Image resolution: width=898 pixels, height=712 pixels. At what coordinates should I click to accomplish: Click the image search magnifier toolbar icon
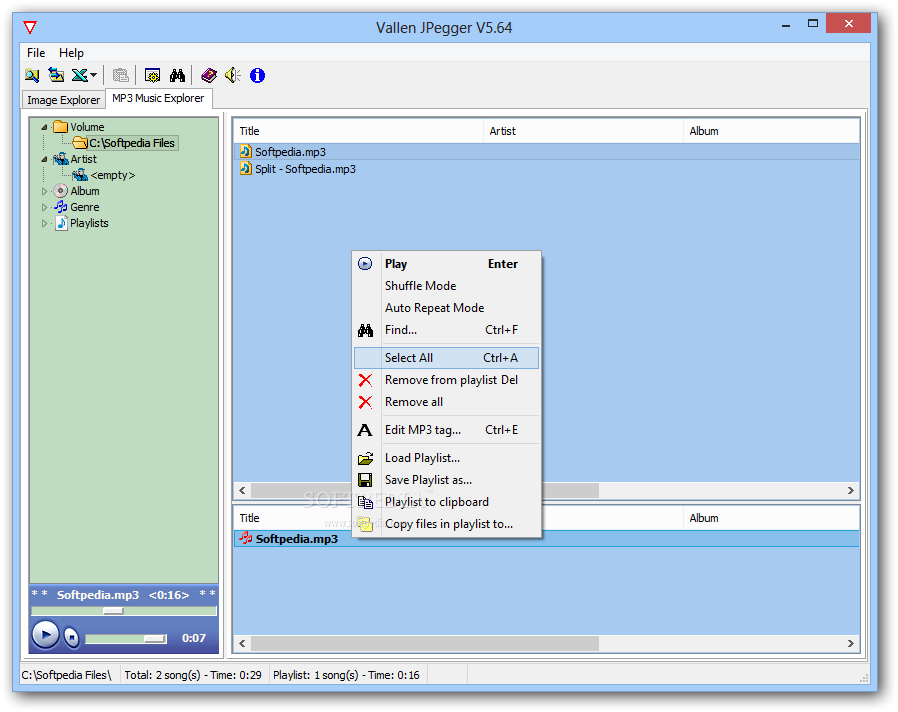[32, 75]
